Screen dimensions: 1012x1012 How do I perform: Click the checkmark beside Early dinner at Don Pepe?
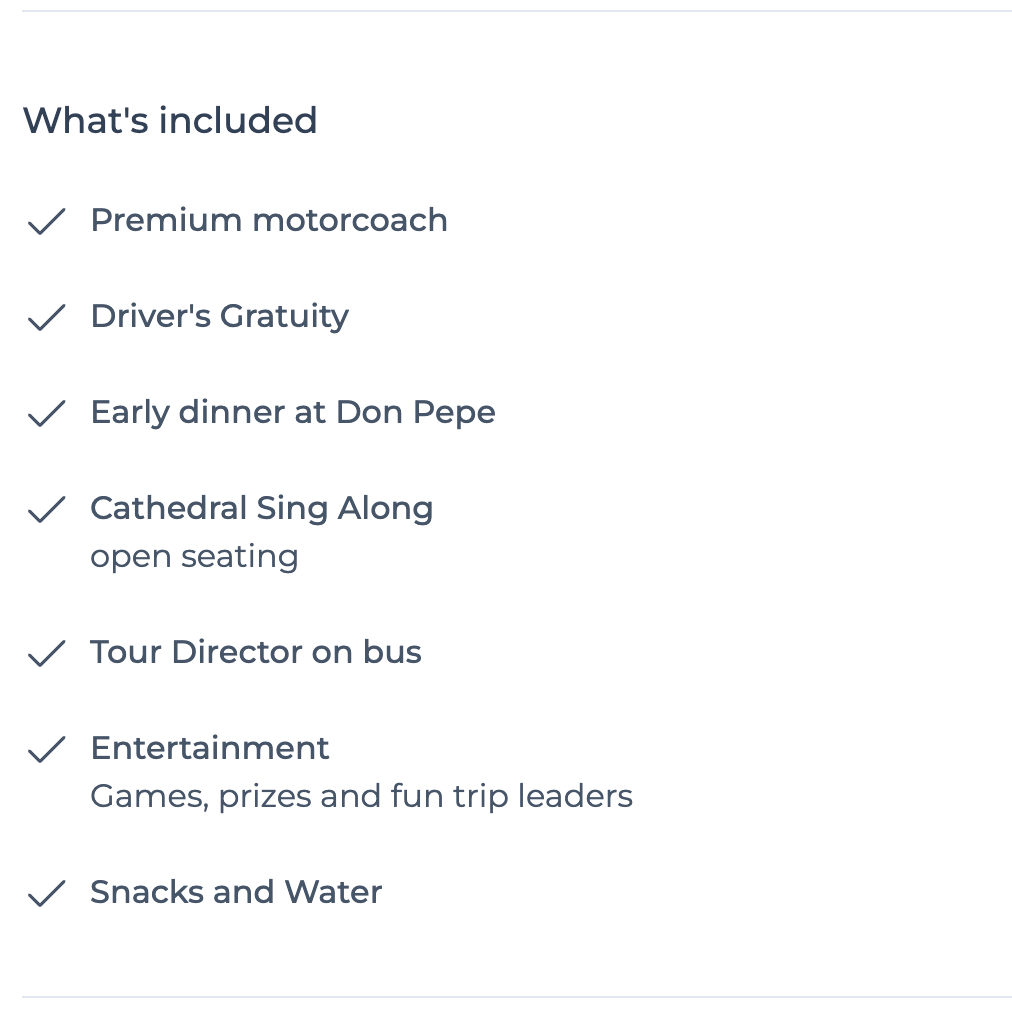pos(46,413)
